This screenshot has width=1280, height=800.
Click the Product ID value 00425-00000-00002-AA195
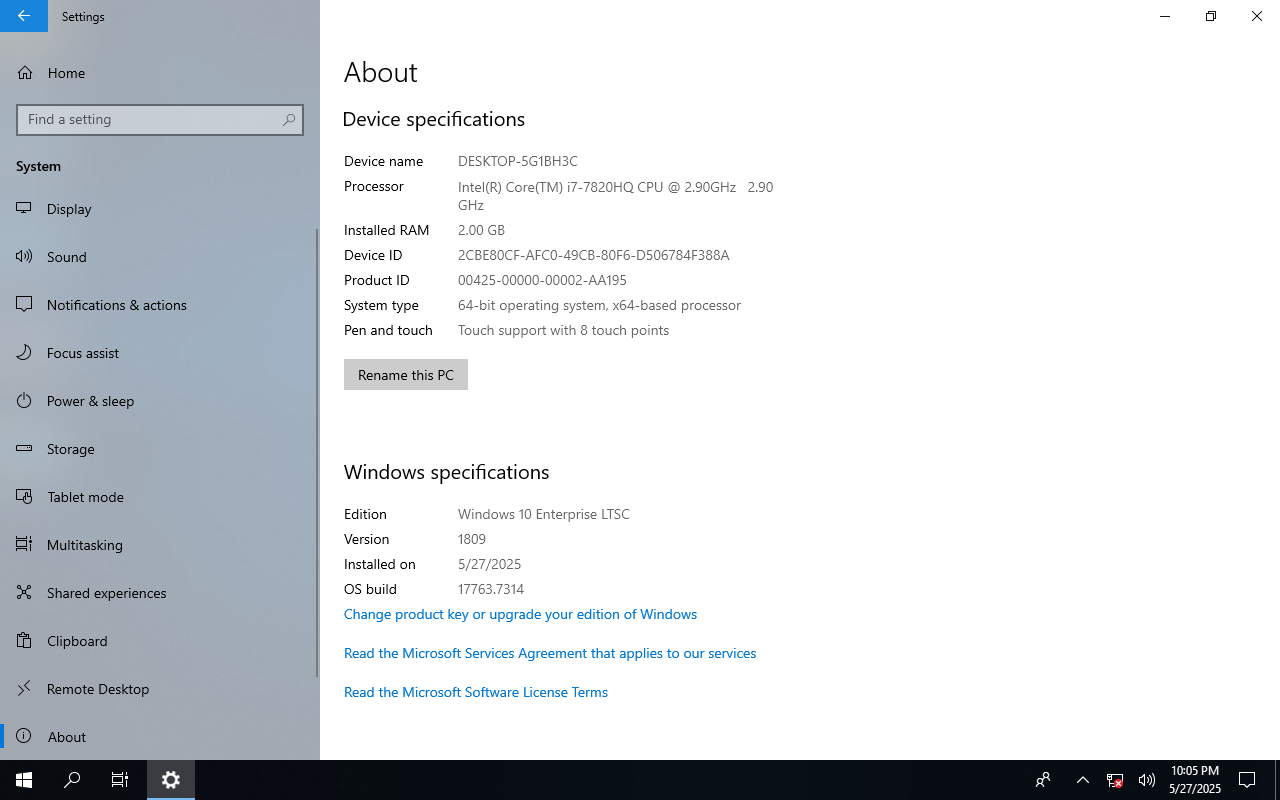(542, 280)
